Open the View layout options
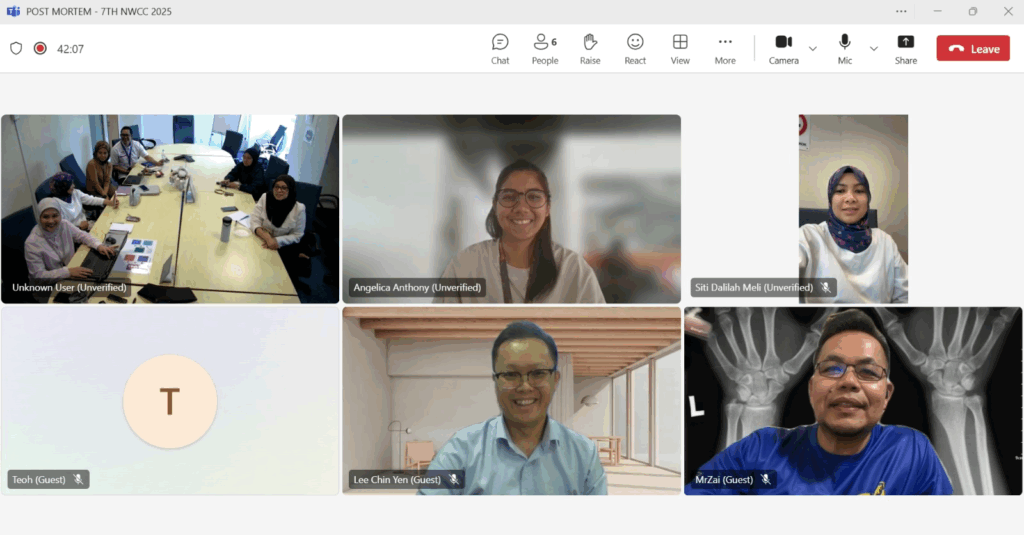This screenshot has height=535, width=1024. (680, 48)
